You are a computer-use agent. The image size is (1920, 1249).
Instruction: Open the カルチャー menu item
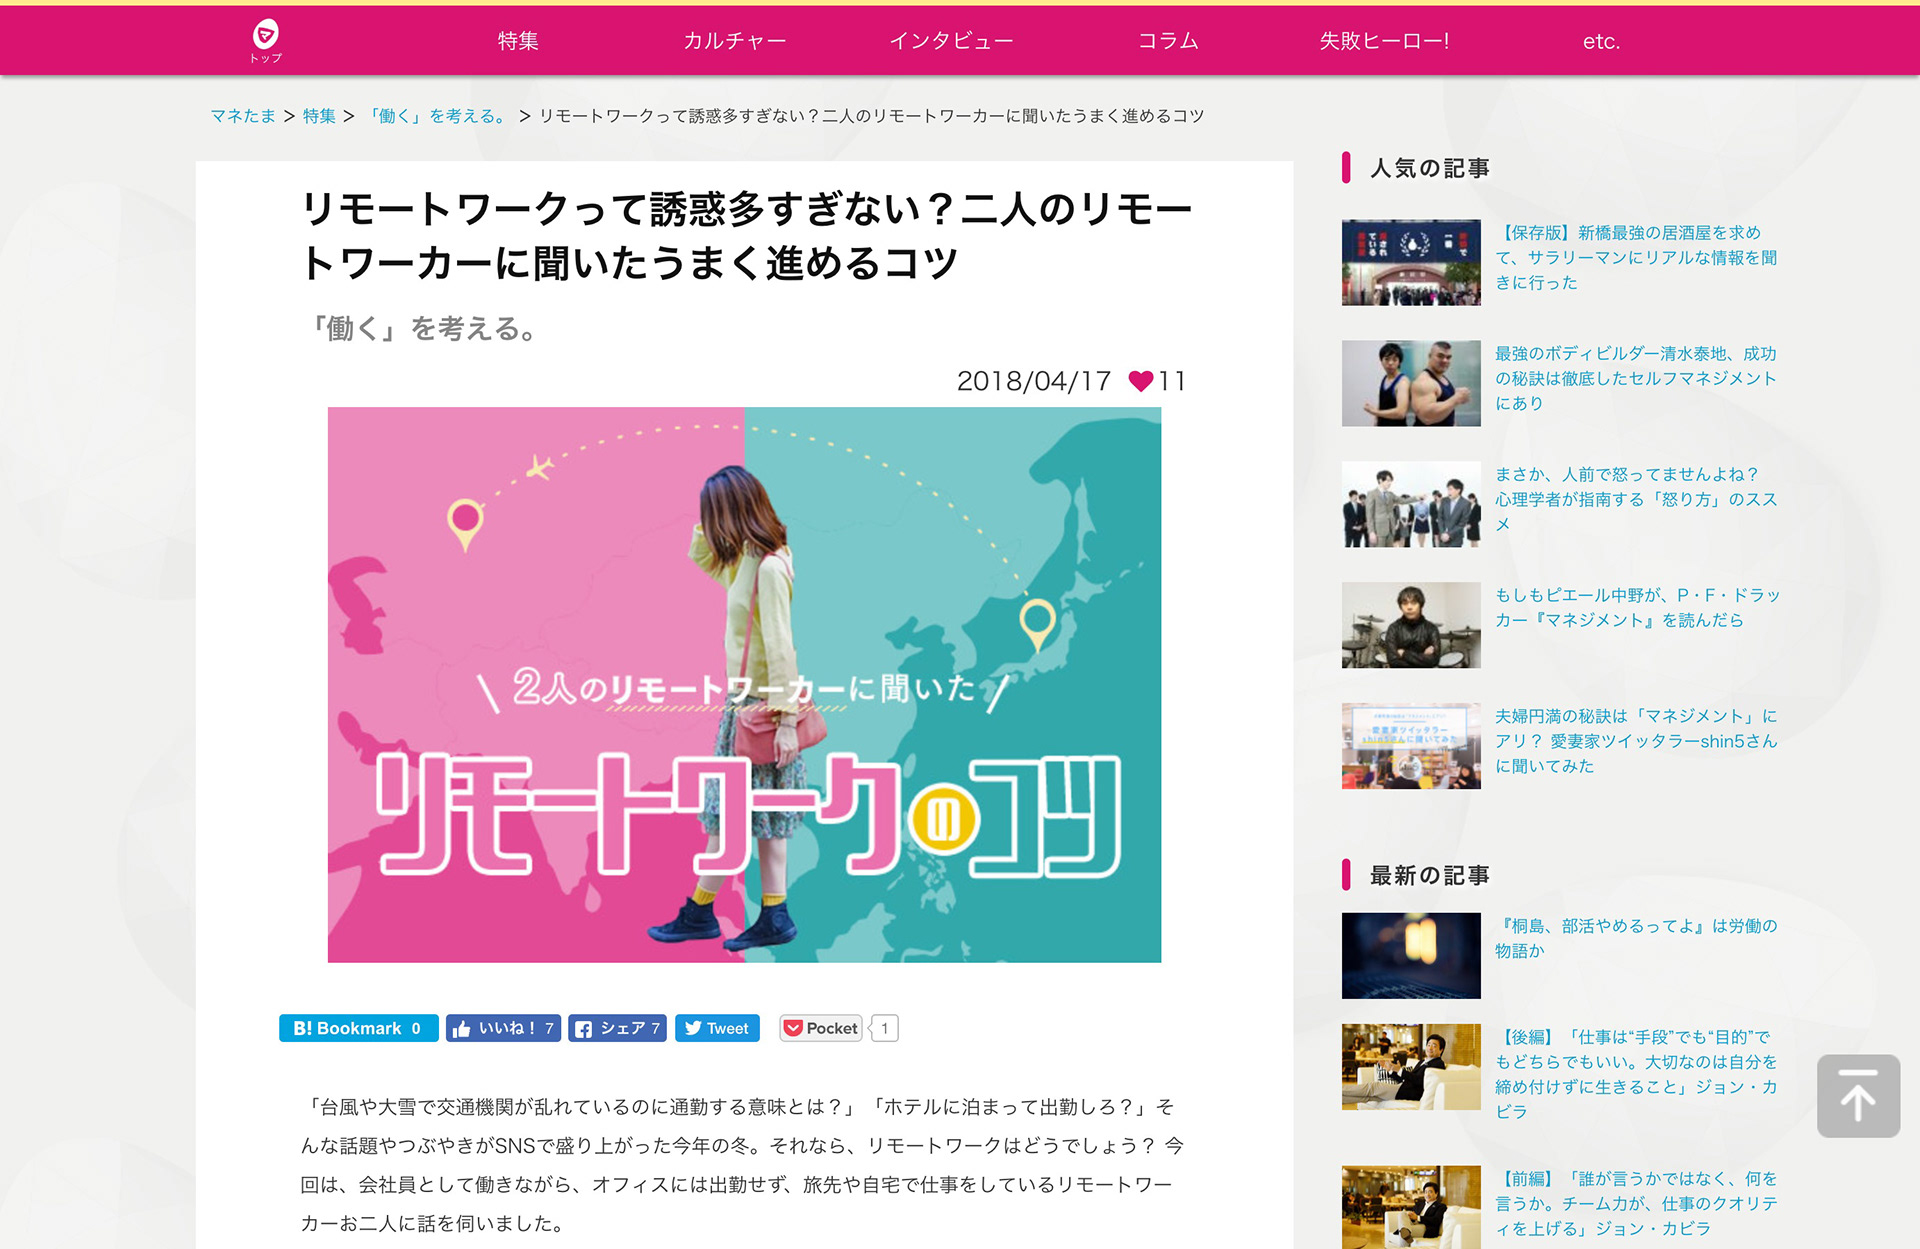[734, 41]
